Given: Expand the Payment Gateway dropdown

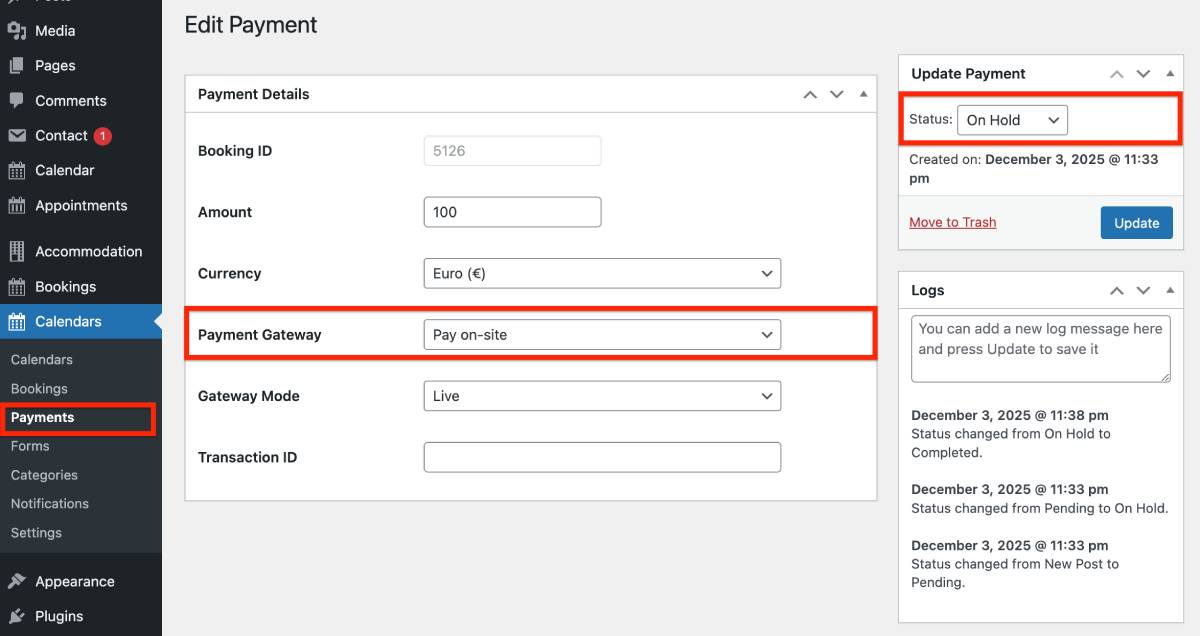Looking at the screenshot, I should 602,335.
